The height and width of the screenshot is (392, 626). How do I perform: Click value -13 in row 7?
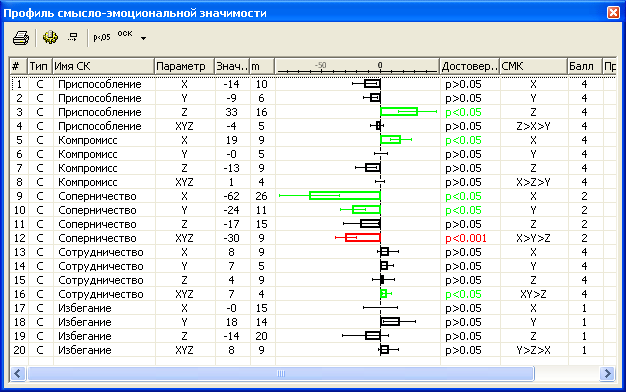(232, 168)
